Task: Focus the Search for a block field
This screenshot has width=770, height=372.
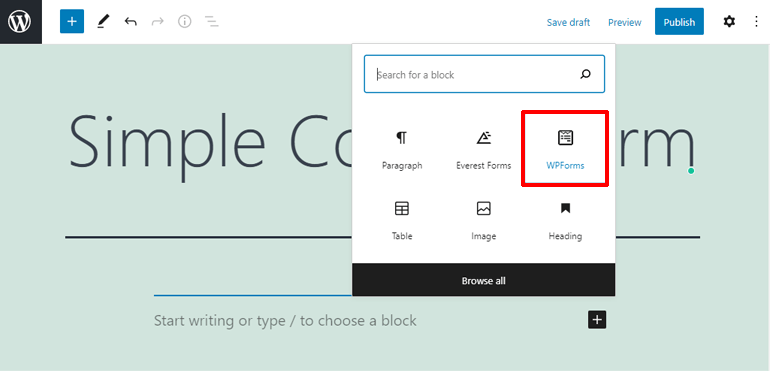Action: click(x=484, y=74)
